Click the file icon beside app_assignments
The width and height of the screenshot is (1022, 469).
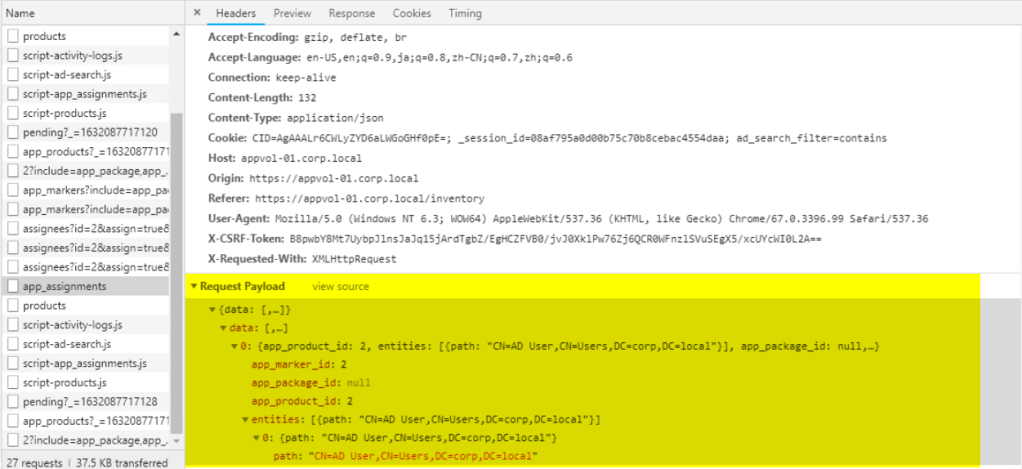click(13, 287)
